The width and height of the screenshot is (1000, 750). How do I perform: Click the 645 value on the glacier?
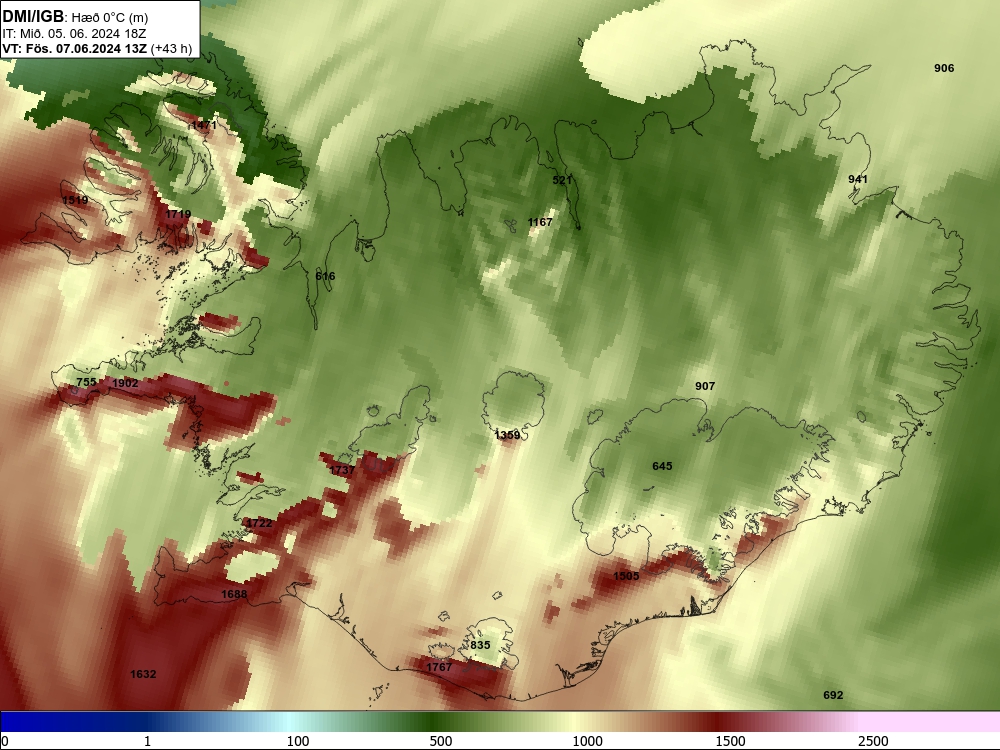[x=662, y=466]
